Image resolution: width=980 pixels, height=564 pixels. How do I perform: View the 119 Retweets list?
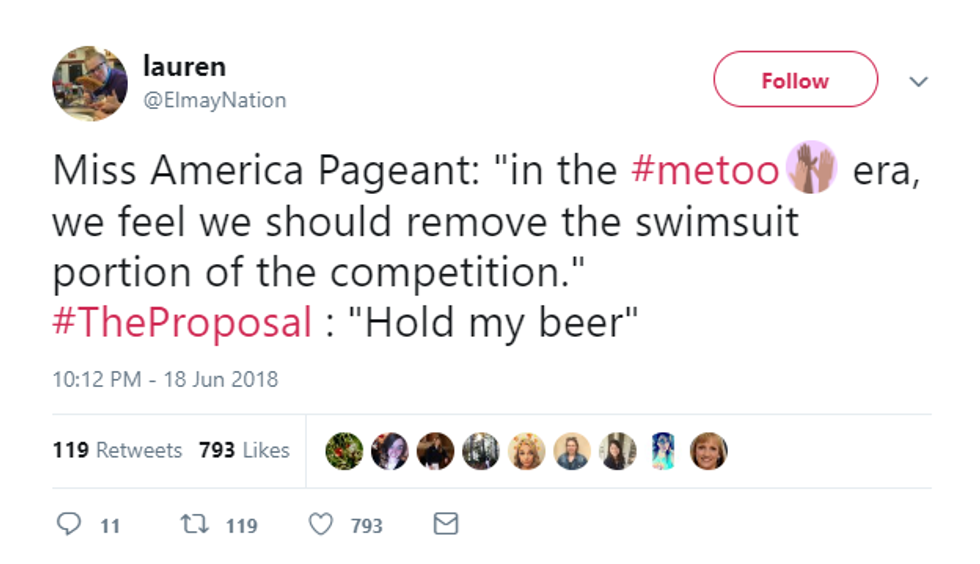[117, 450]
